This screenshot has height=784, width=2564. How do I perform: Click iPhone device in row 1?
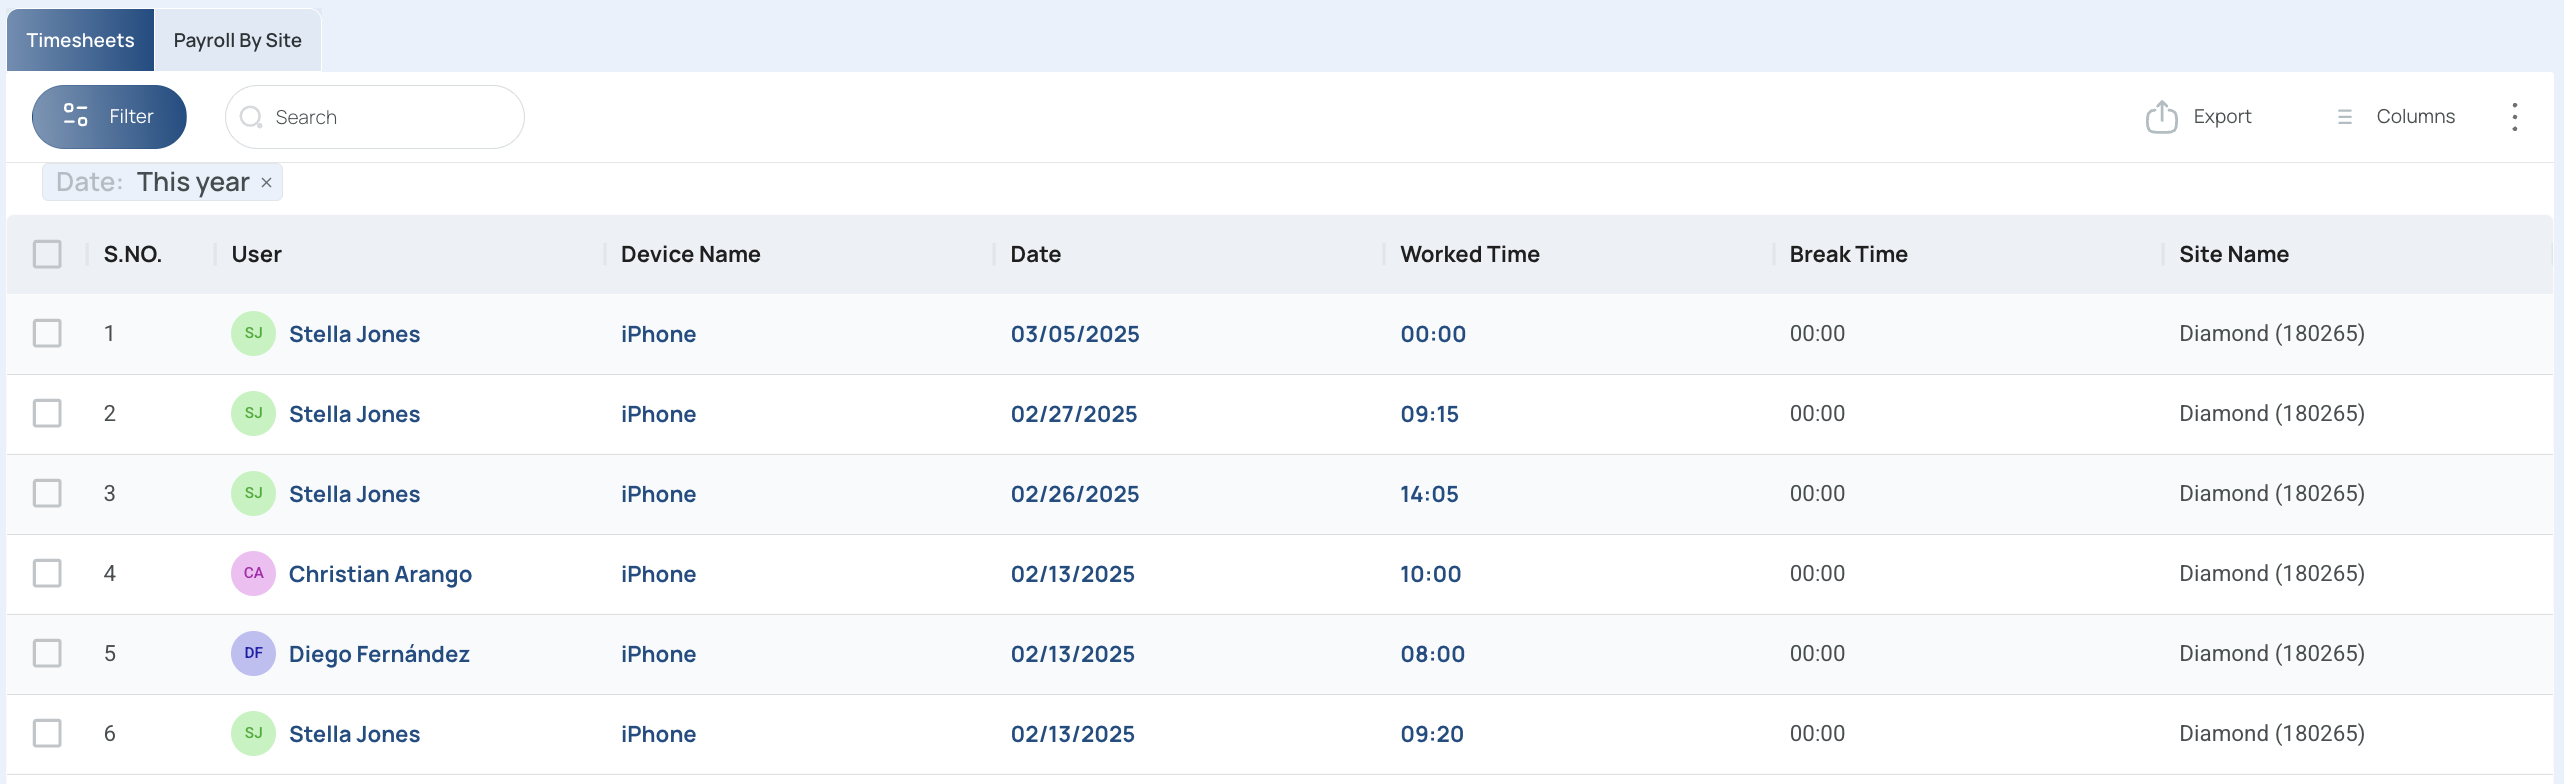tap(658, 334)
